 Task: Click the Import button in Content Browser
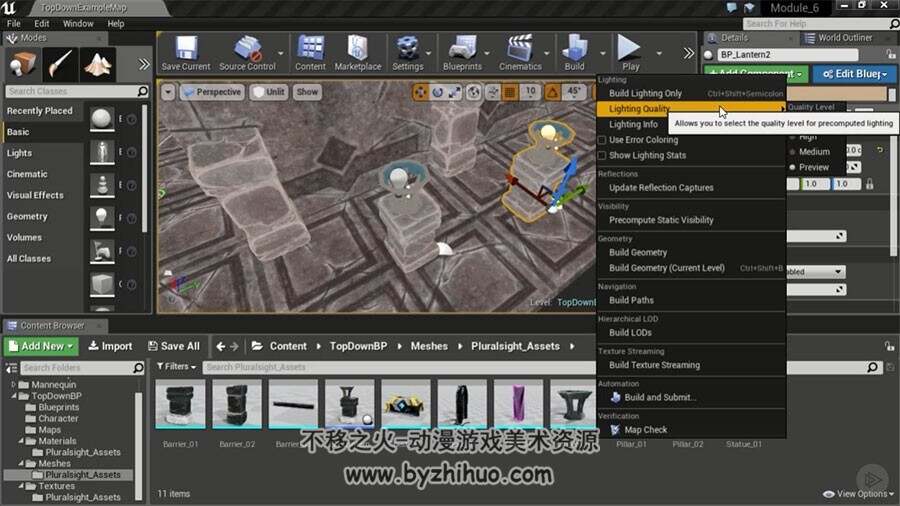pos(110,347)
